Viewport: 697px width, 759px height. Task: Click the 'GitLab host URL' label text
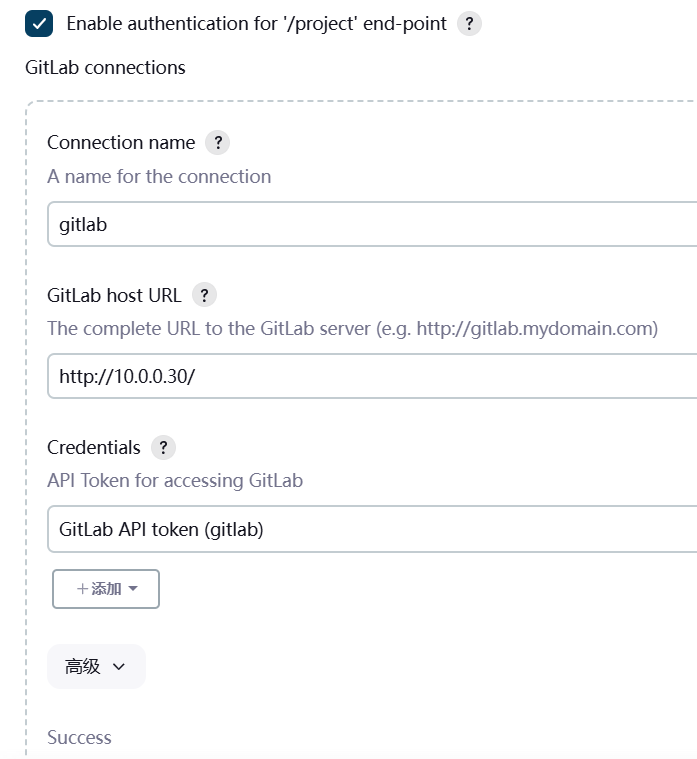click(114, 295)
